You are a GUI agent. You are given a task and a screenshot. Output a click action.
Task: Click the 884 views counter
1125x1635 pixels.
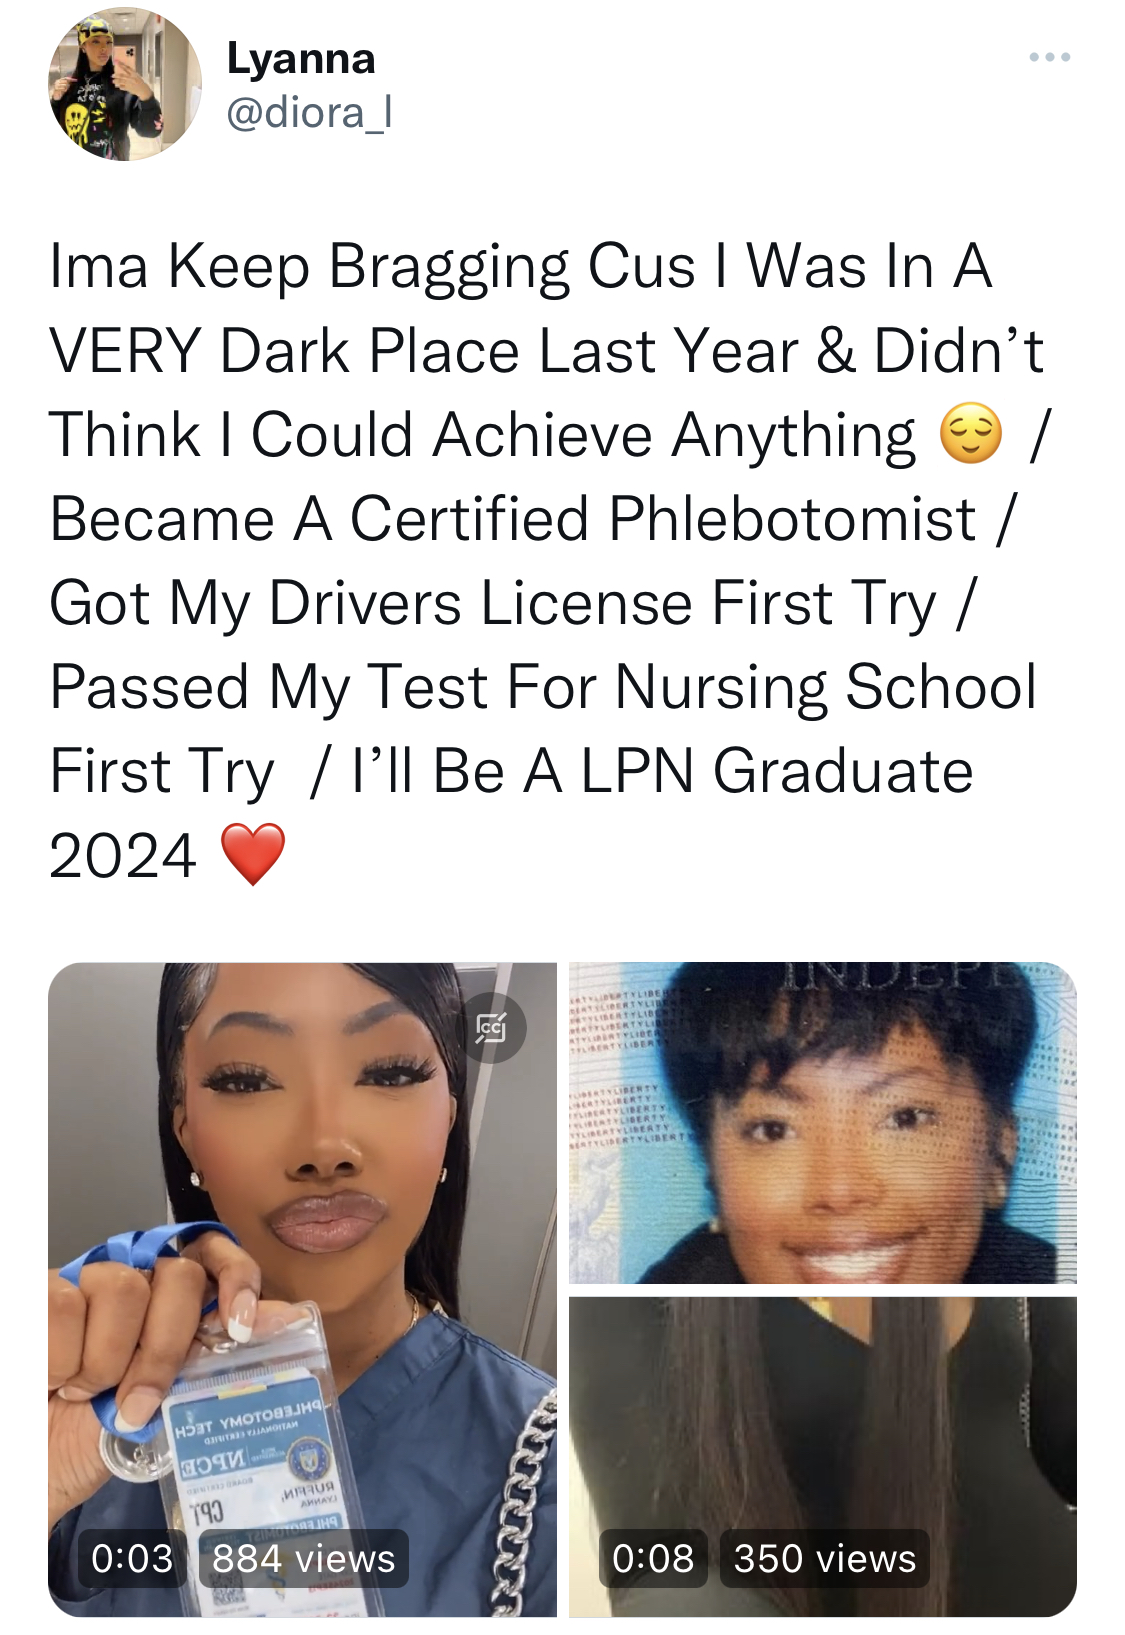point(304,1558)
